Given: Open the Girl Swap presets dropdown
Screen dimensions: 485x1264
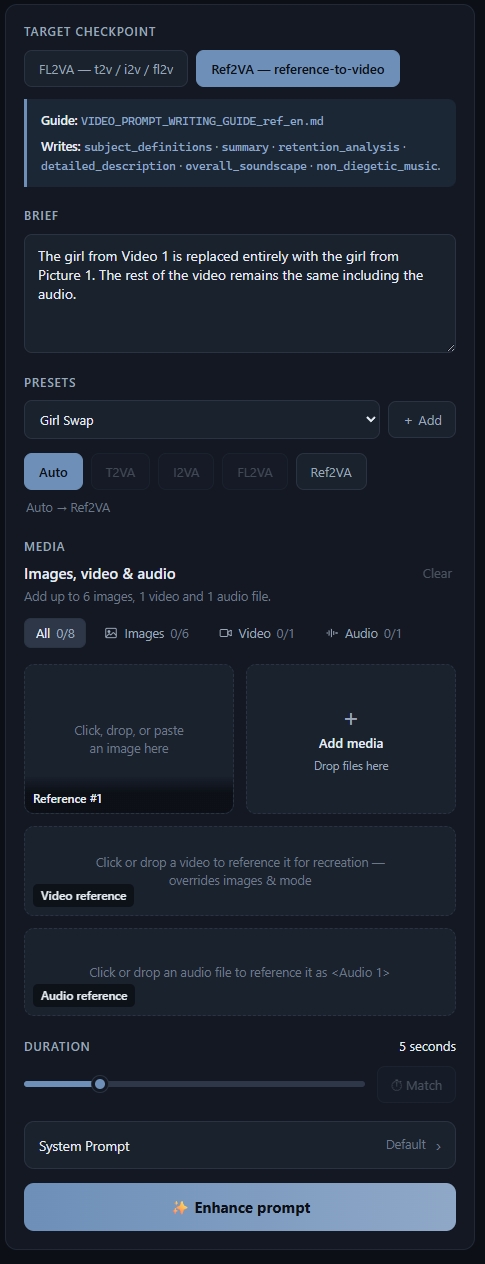Looking at the screenshot, I should coord(202,420).
